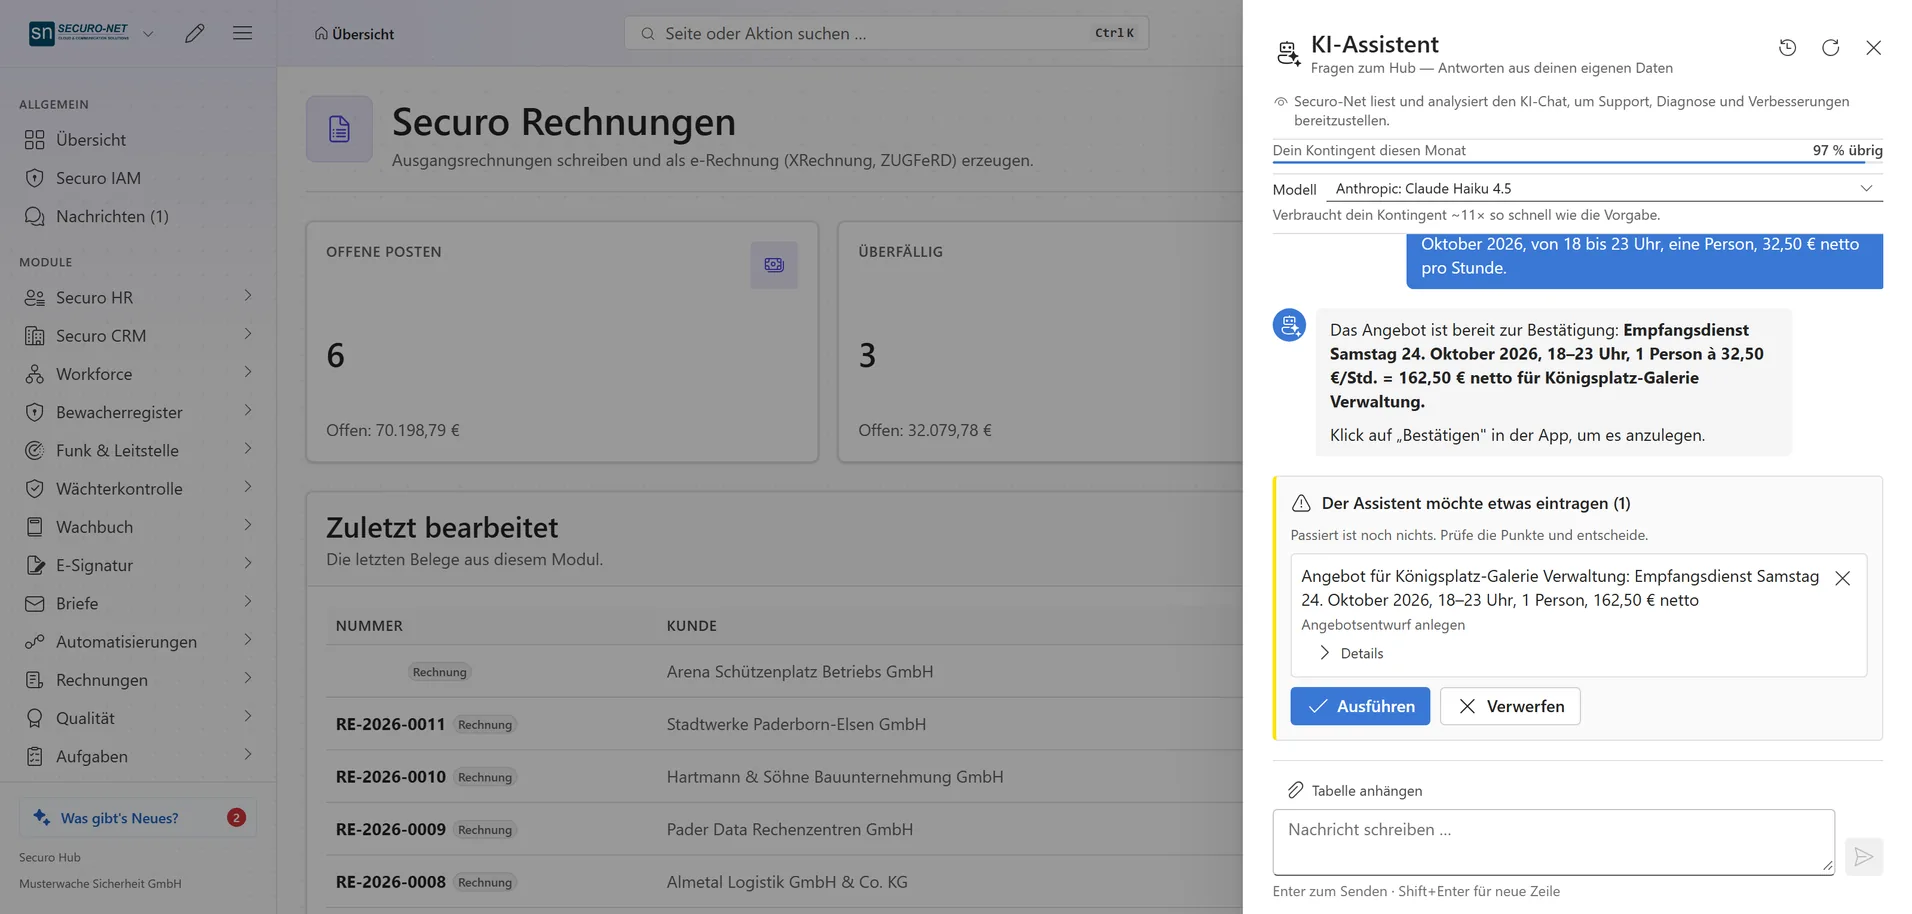Expand the Details disclosure in offer item
The height and width of the screenshot is (914, 1912).
(1351, 653)
